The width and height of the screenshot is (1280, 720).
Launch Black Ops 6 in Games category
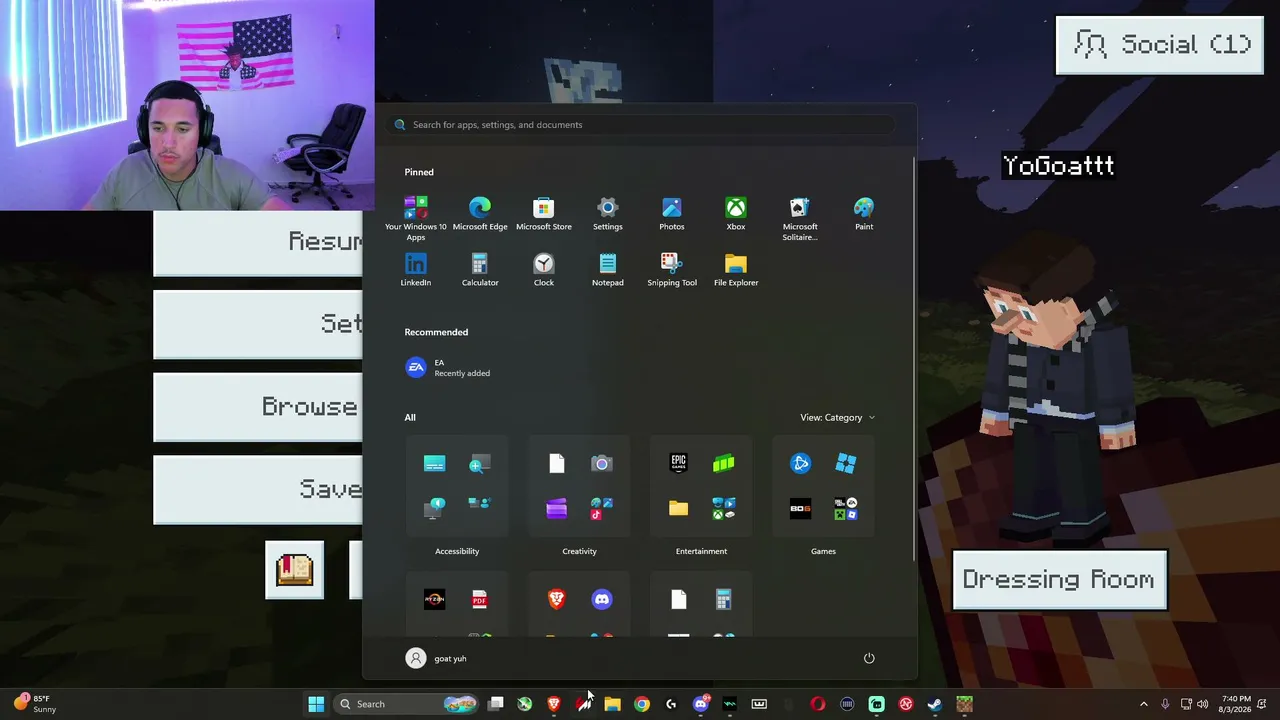click(x=801, y=508)
